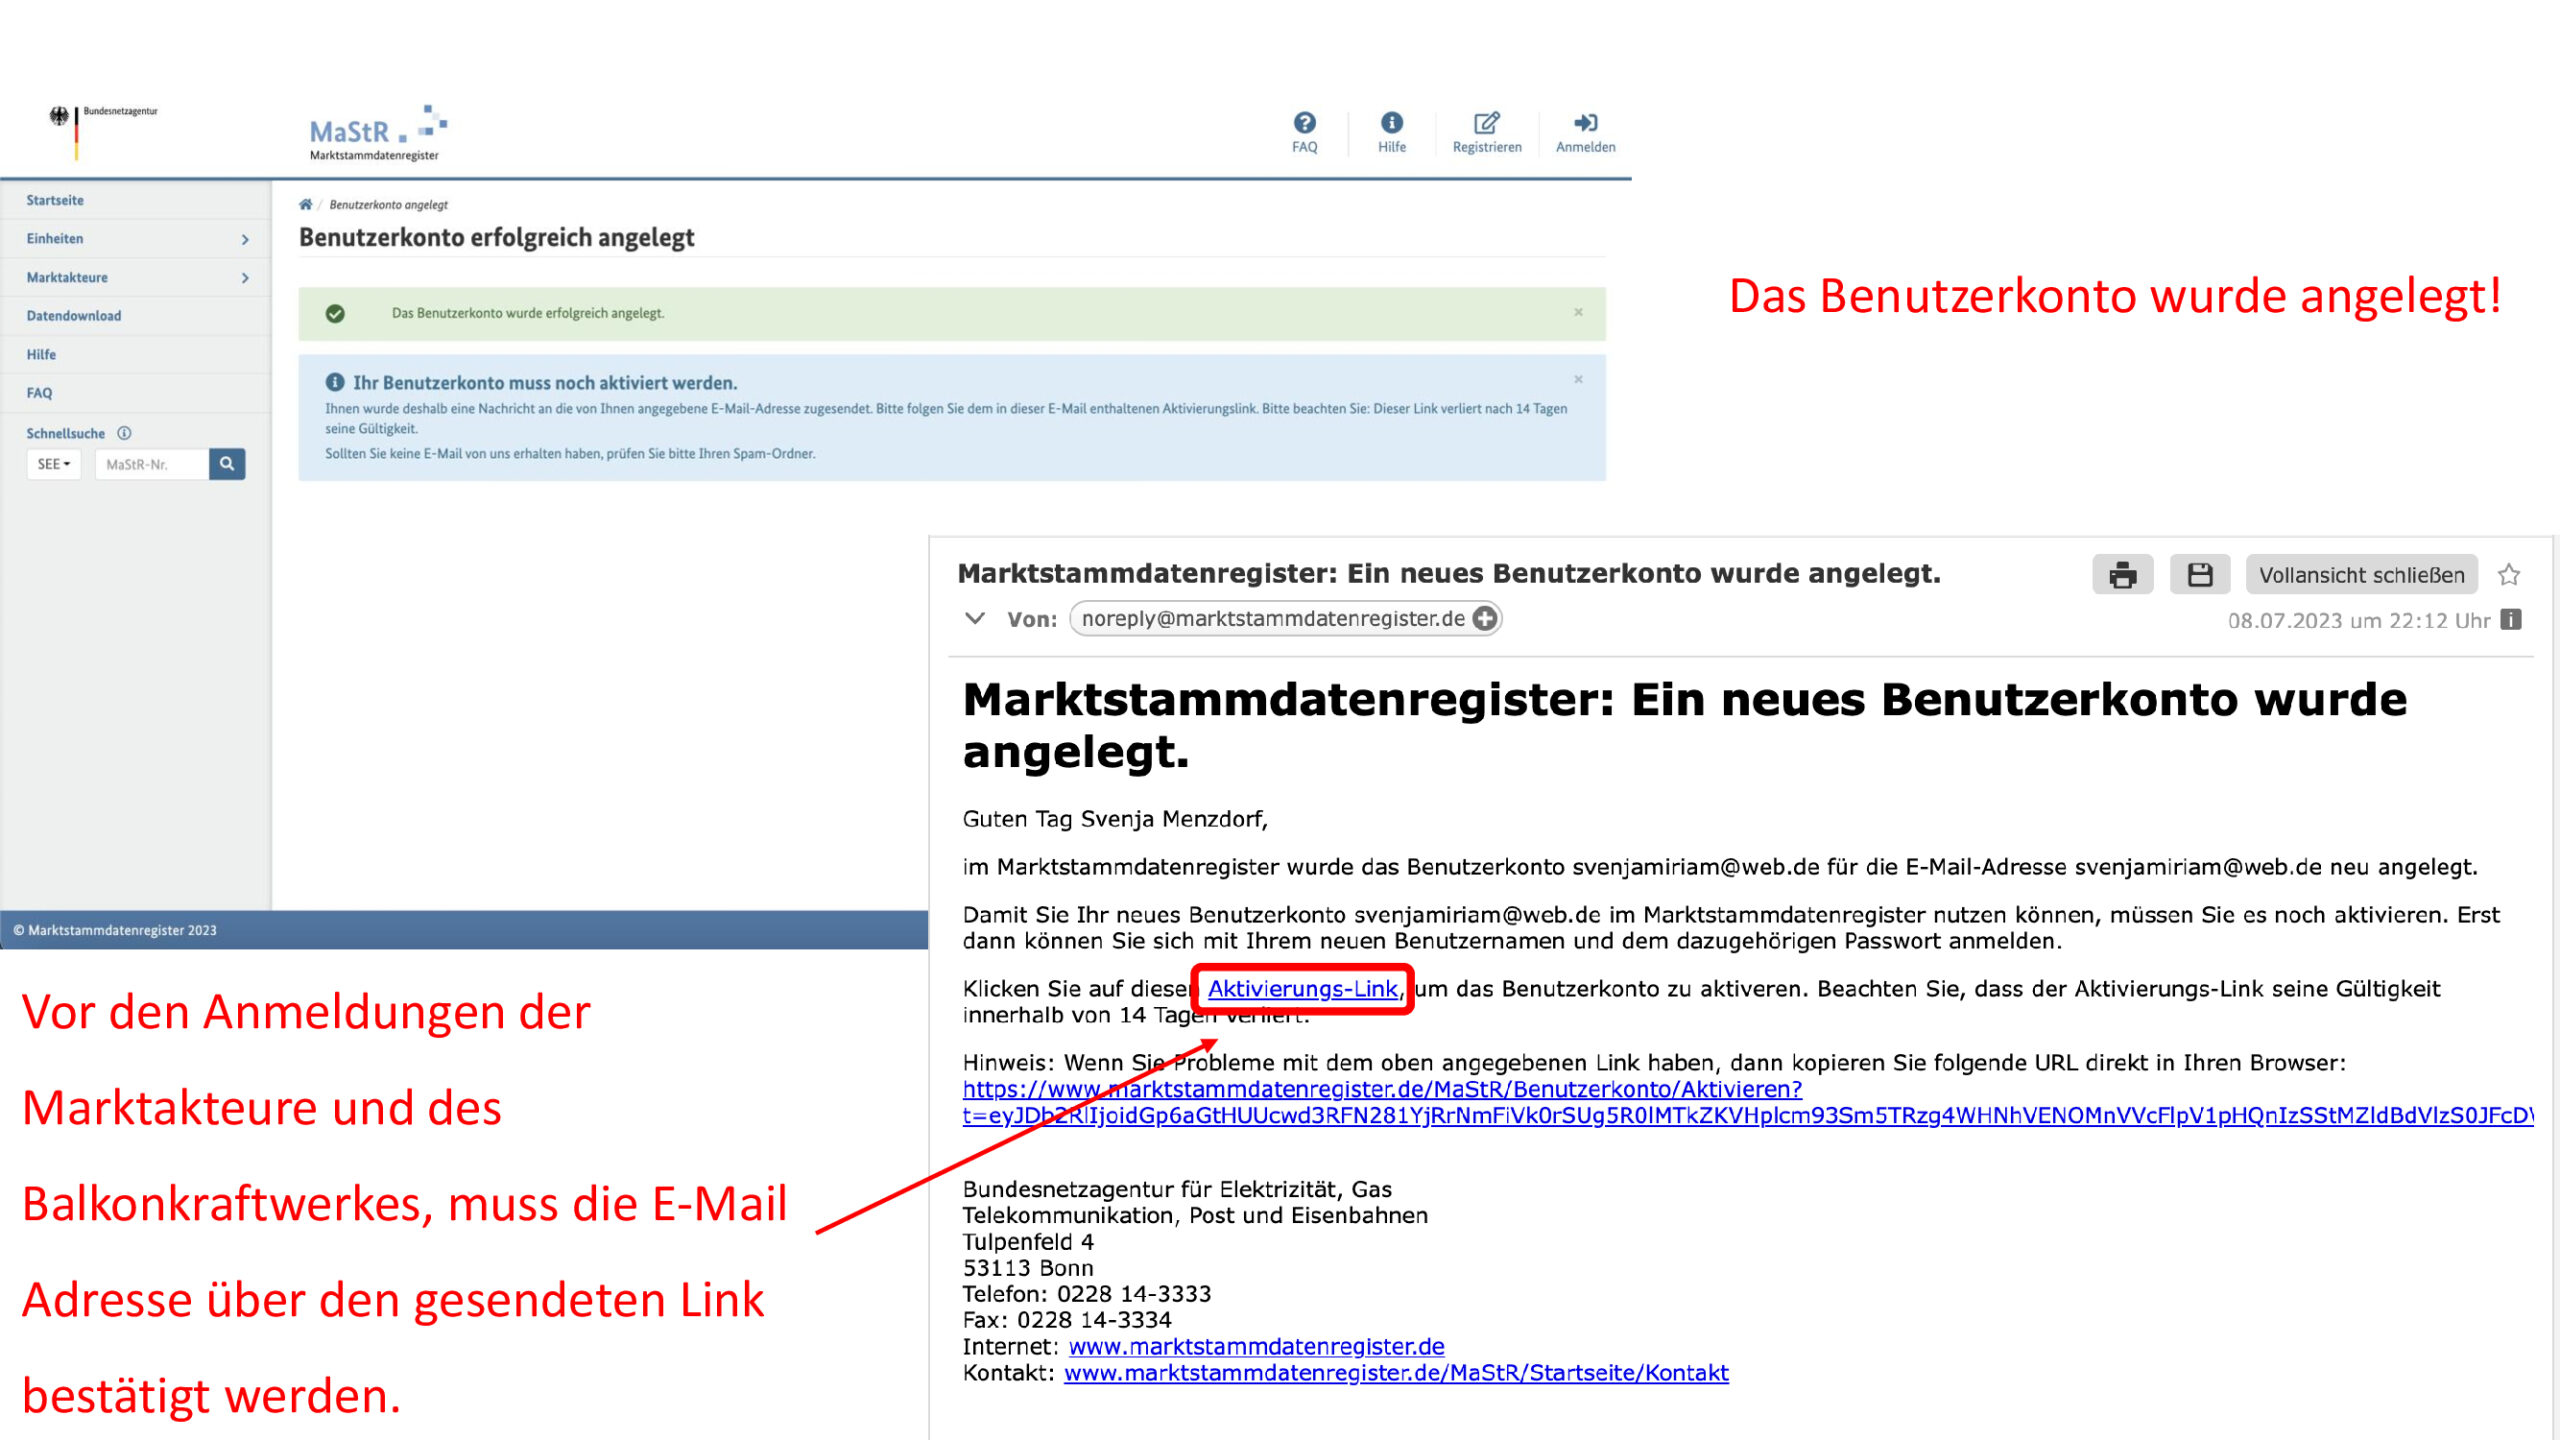
Task: Click the home breadcrumb icon
Action: click(305, 204)
